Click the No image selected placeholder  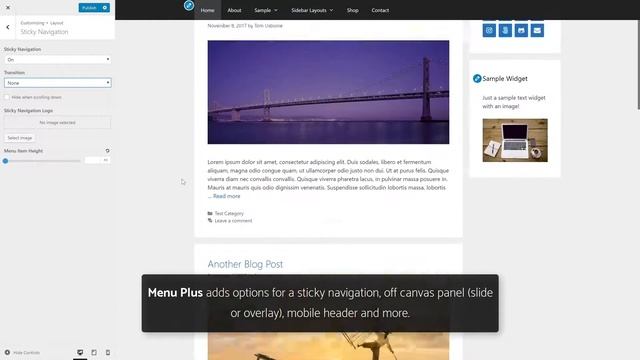(x=58, y=122)
